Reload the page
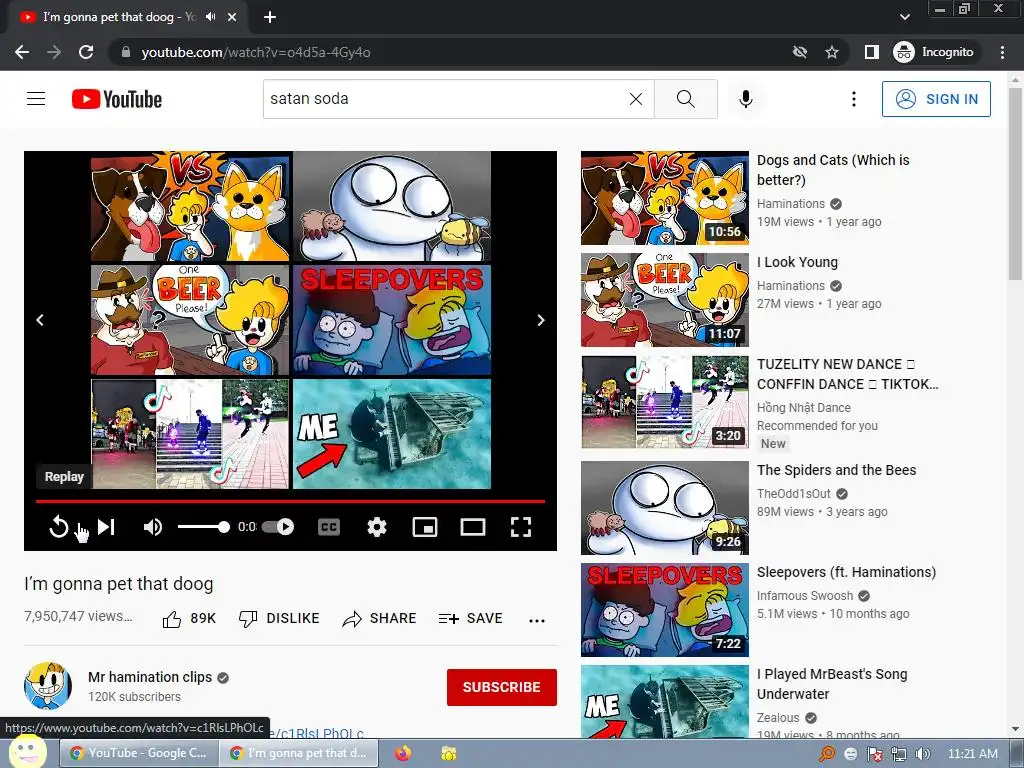The image size is (1024, 768). [x=86, y=52]
